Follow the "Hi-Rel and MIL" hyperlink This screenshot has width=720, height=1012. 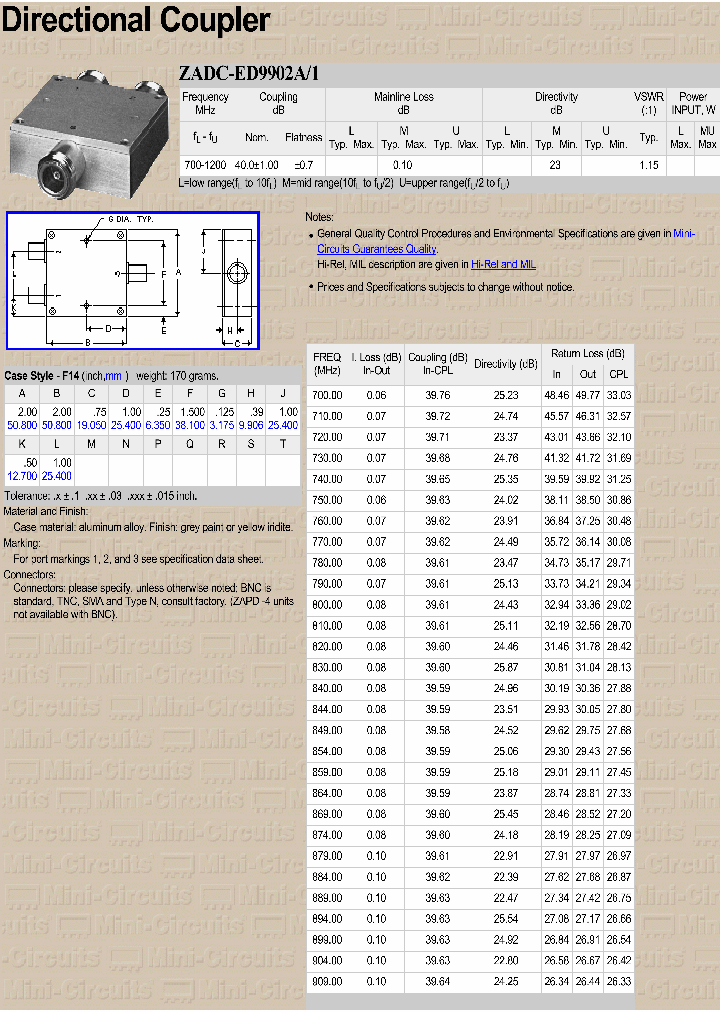(x=503, y=264)
